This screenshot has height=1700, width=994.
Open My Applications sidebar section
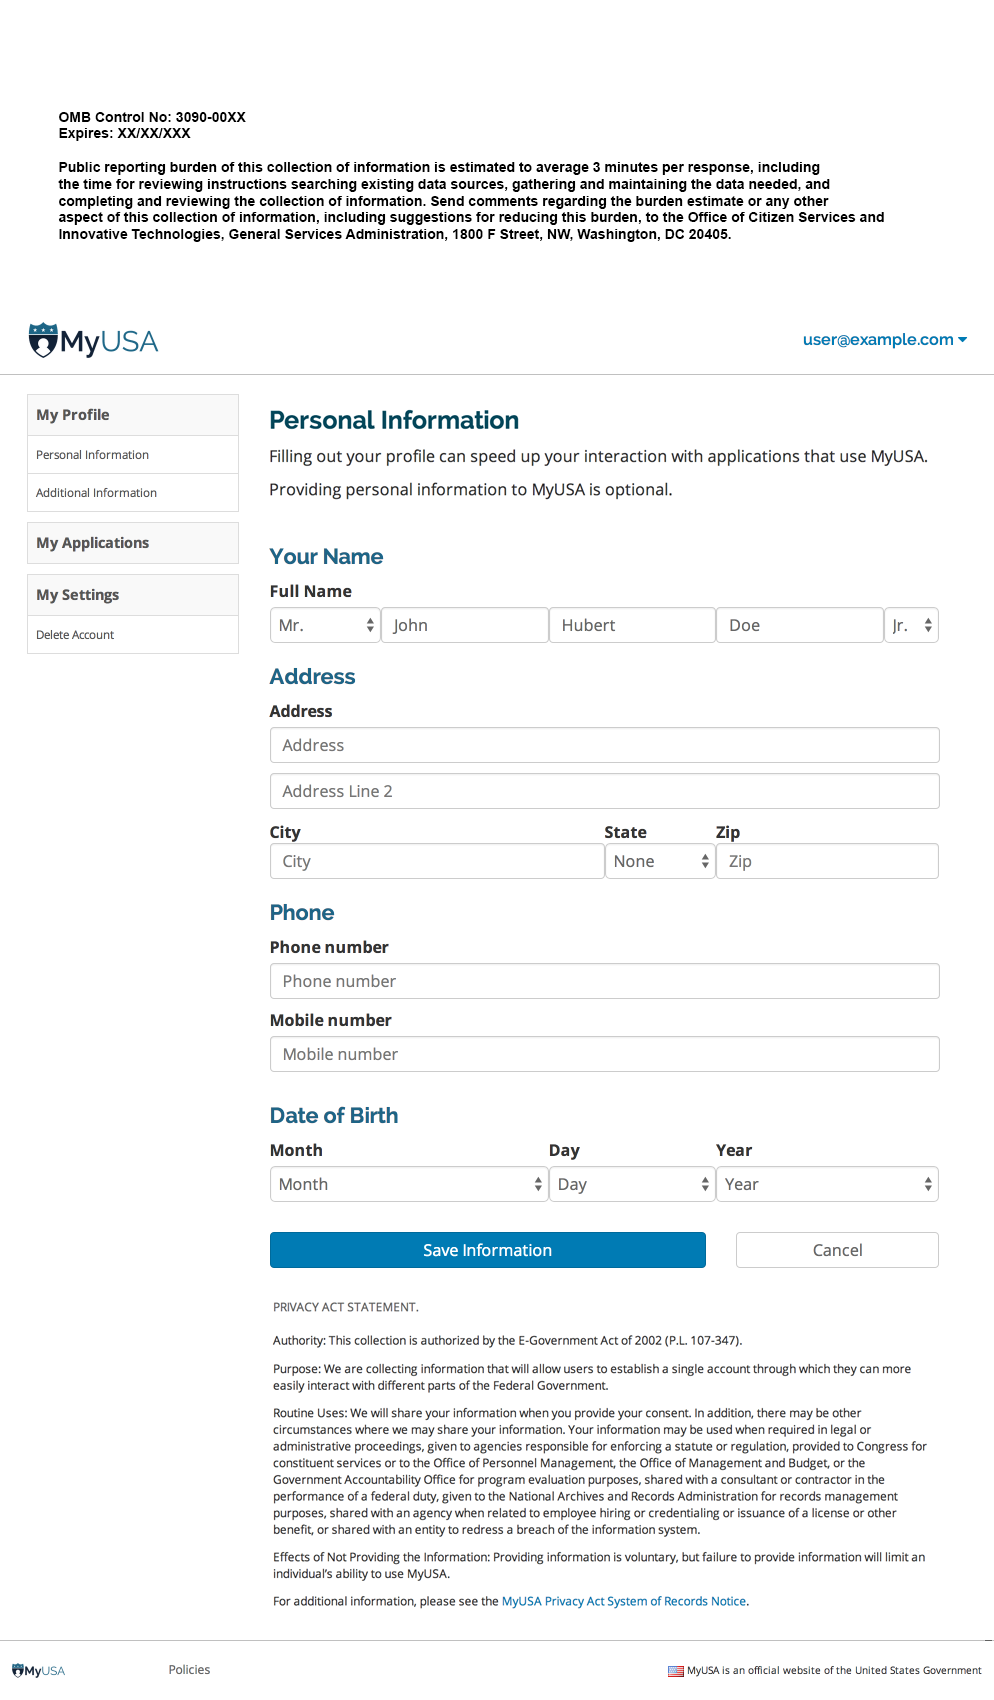[x=93, y=543]
